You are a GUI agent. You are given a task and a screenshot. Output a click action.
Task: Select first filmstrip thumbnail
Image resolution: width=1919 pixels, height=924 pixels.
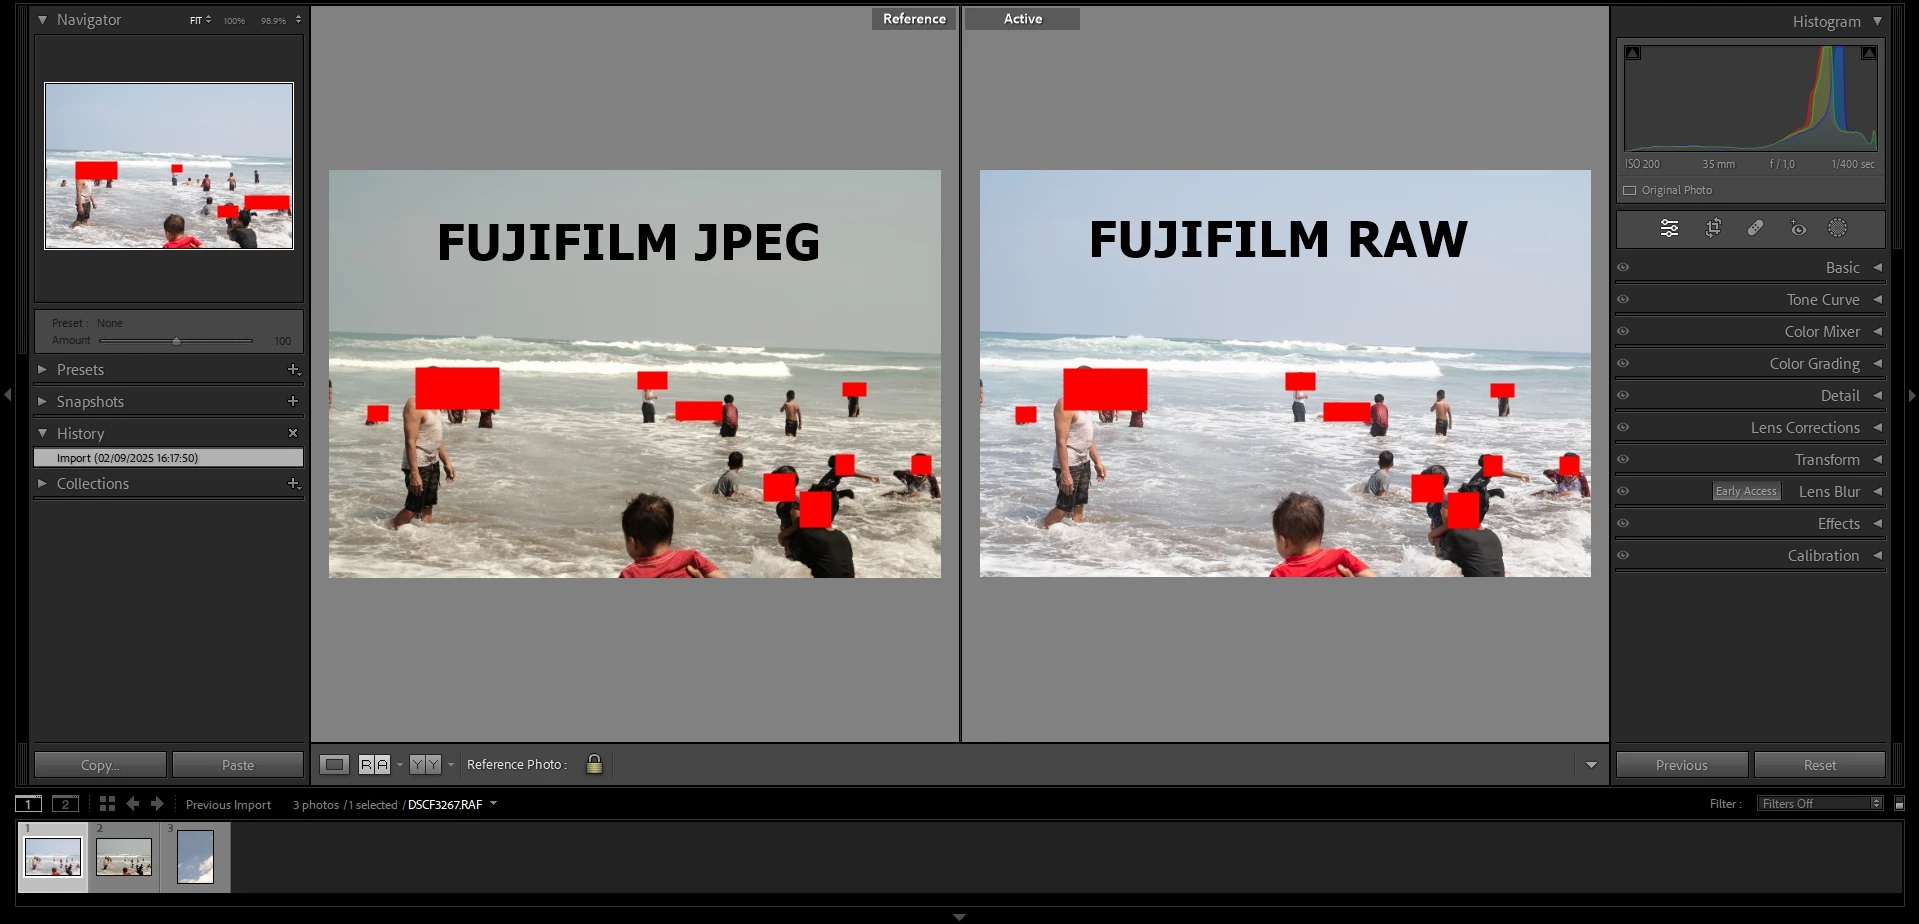[x=53, y=857]
